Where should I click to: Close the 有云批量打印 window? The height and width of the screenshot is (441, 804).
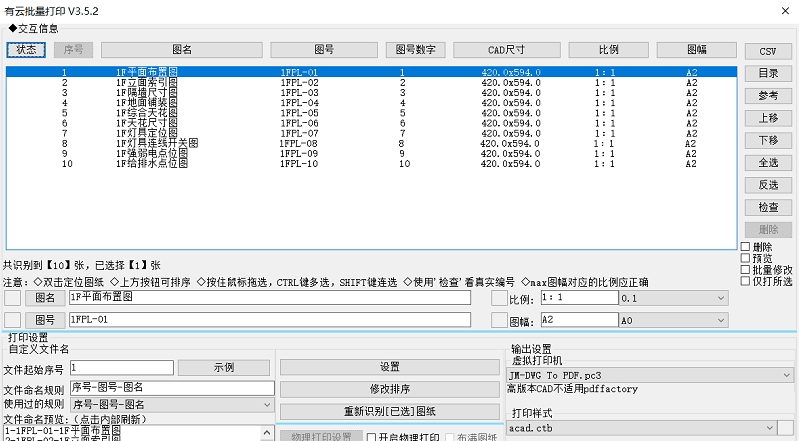click(785, 11)
